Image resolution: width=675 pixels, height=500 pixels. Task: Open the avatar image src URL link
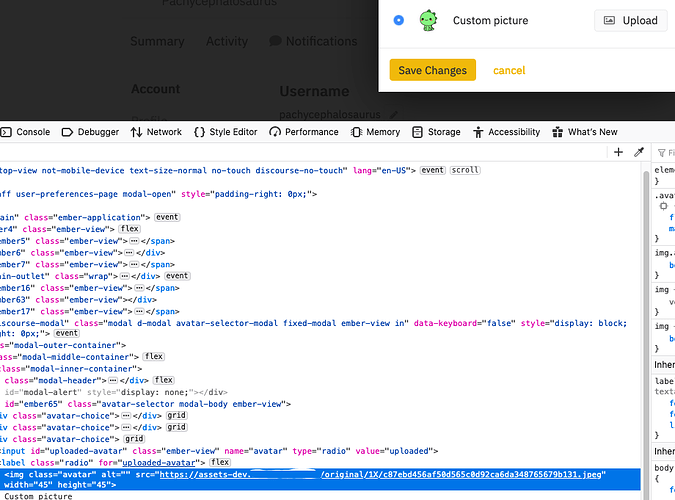coord(381,474)
